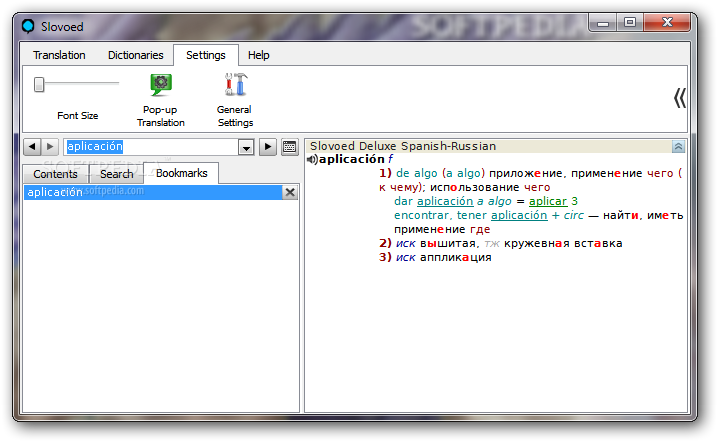The image size is (718, 442).
Task: Maximize the Slovoed window
Action: (x=630, y=22)
